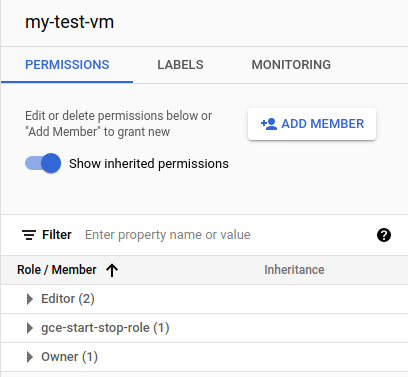Click the Inheritance column header
This screenshot has height=377, width=408.
click(294, 270)
